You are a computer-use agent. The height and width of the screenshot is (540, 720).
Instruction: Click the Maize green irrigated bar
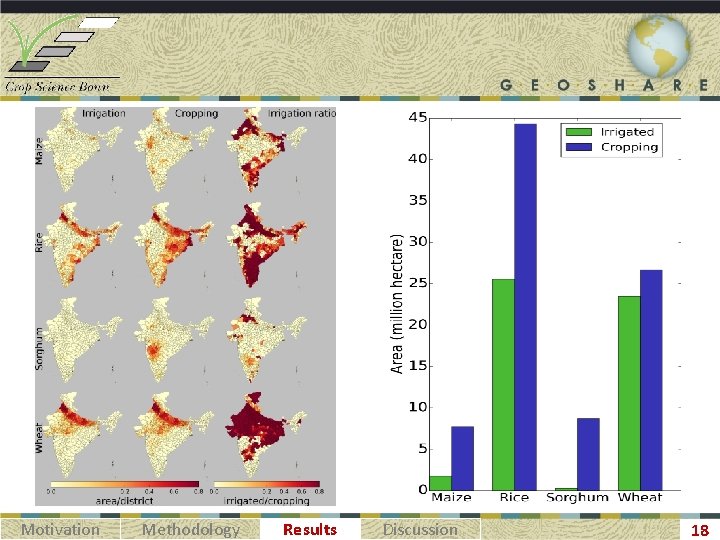pyautogui.click(x=440, y=483)
